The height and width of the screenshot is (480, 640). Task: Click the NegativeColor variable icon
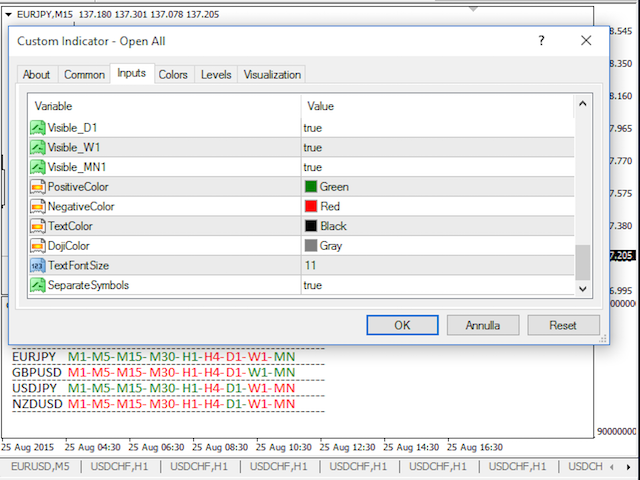click(x=38, y=206)
